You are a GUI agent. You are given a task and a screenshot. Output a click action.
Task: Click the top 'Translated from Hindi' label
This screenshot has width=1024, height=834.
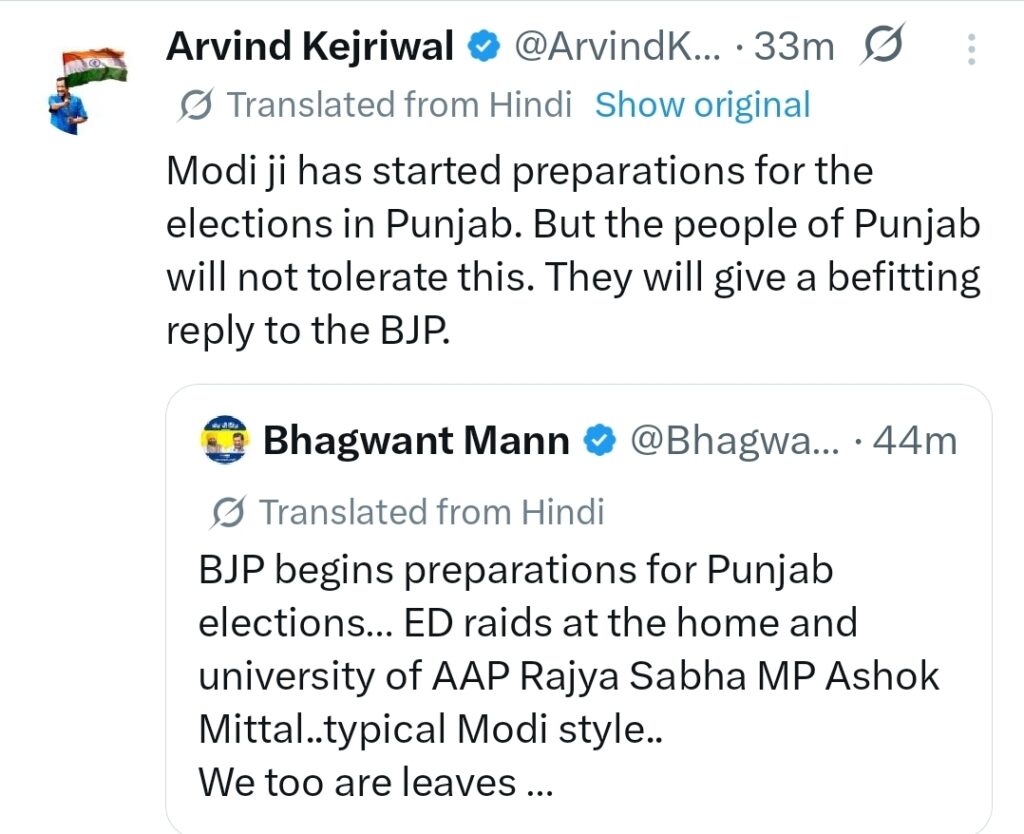[x=399, y=104]
